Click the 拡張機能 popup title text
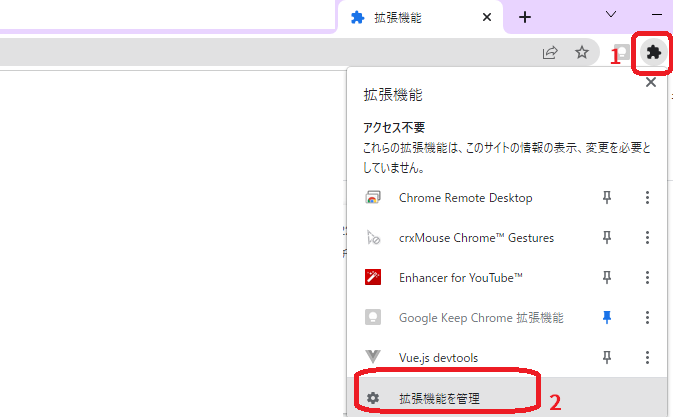Image resolution: width=673 pixels, height=417 pixels. (393, 95)
